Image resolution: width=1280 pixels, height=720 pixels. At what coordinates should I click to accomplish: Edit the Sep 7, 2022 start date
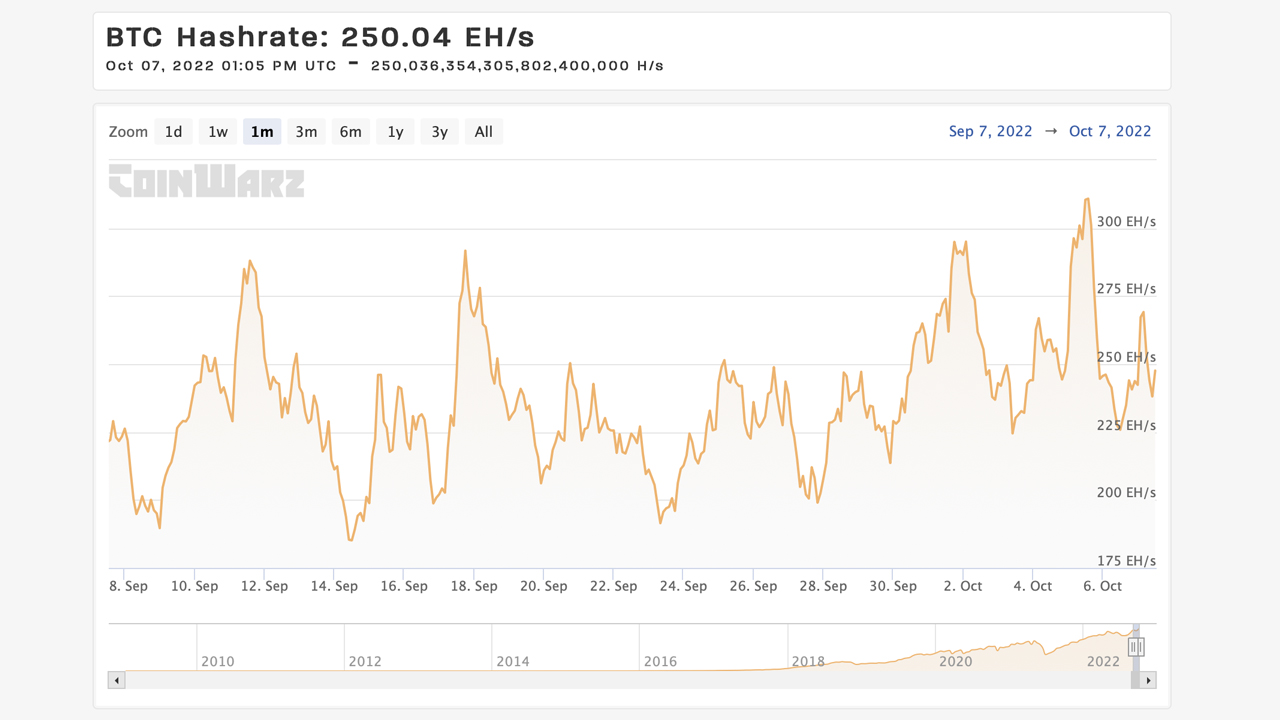(x=990, y=131)
